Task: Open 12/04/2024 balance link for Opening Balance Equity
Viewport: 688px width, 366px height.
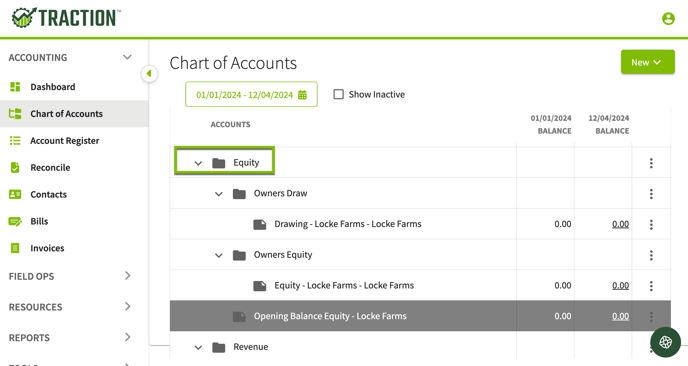Action: point(620,316)
